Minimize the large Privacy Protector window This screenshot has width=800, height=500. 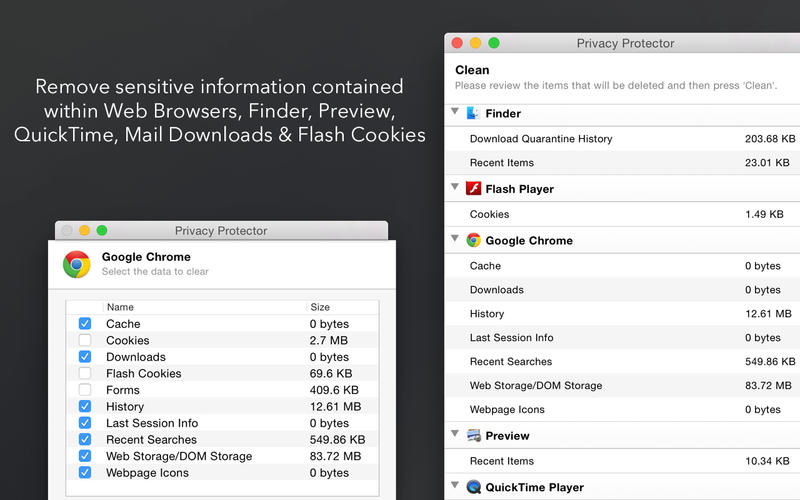click(x=476, y=43)
